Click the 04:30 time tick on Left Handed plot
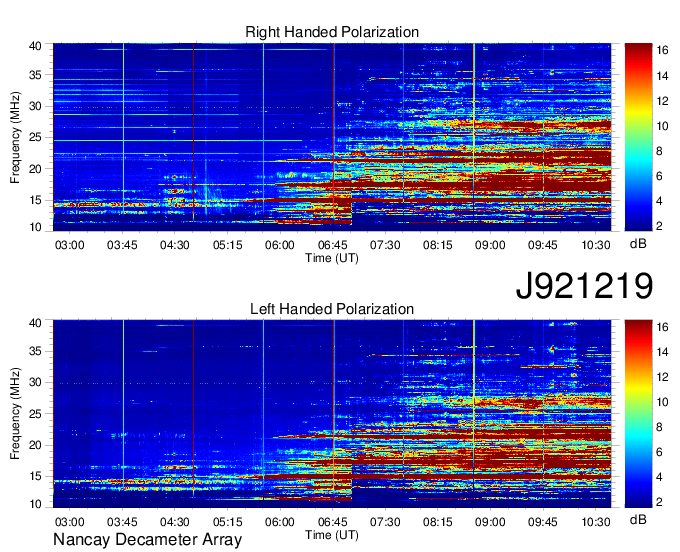 [x=175, y=522]
